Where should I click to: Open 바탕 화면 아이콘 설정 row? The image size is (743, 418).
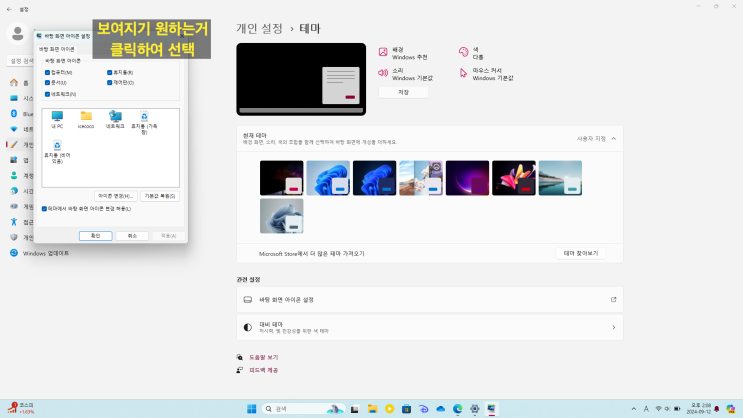(430, 300)
